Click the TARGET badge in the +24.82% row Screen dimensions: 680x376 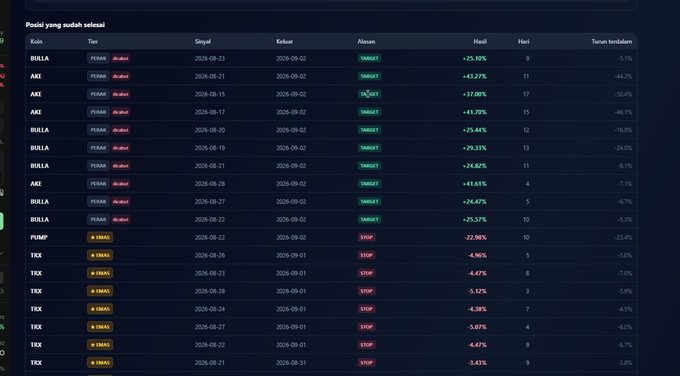[x=369, y=166]
